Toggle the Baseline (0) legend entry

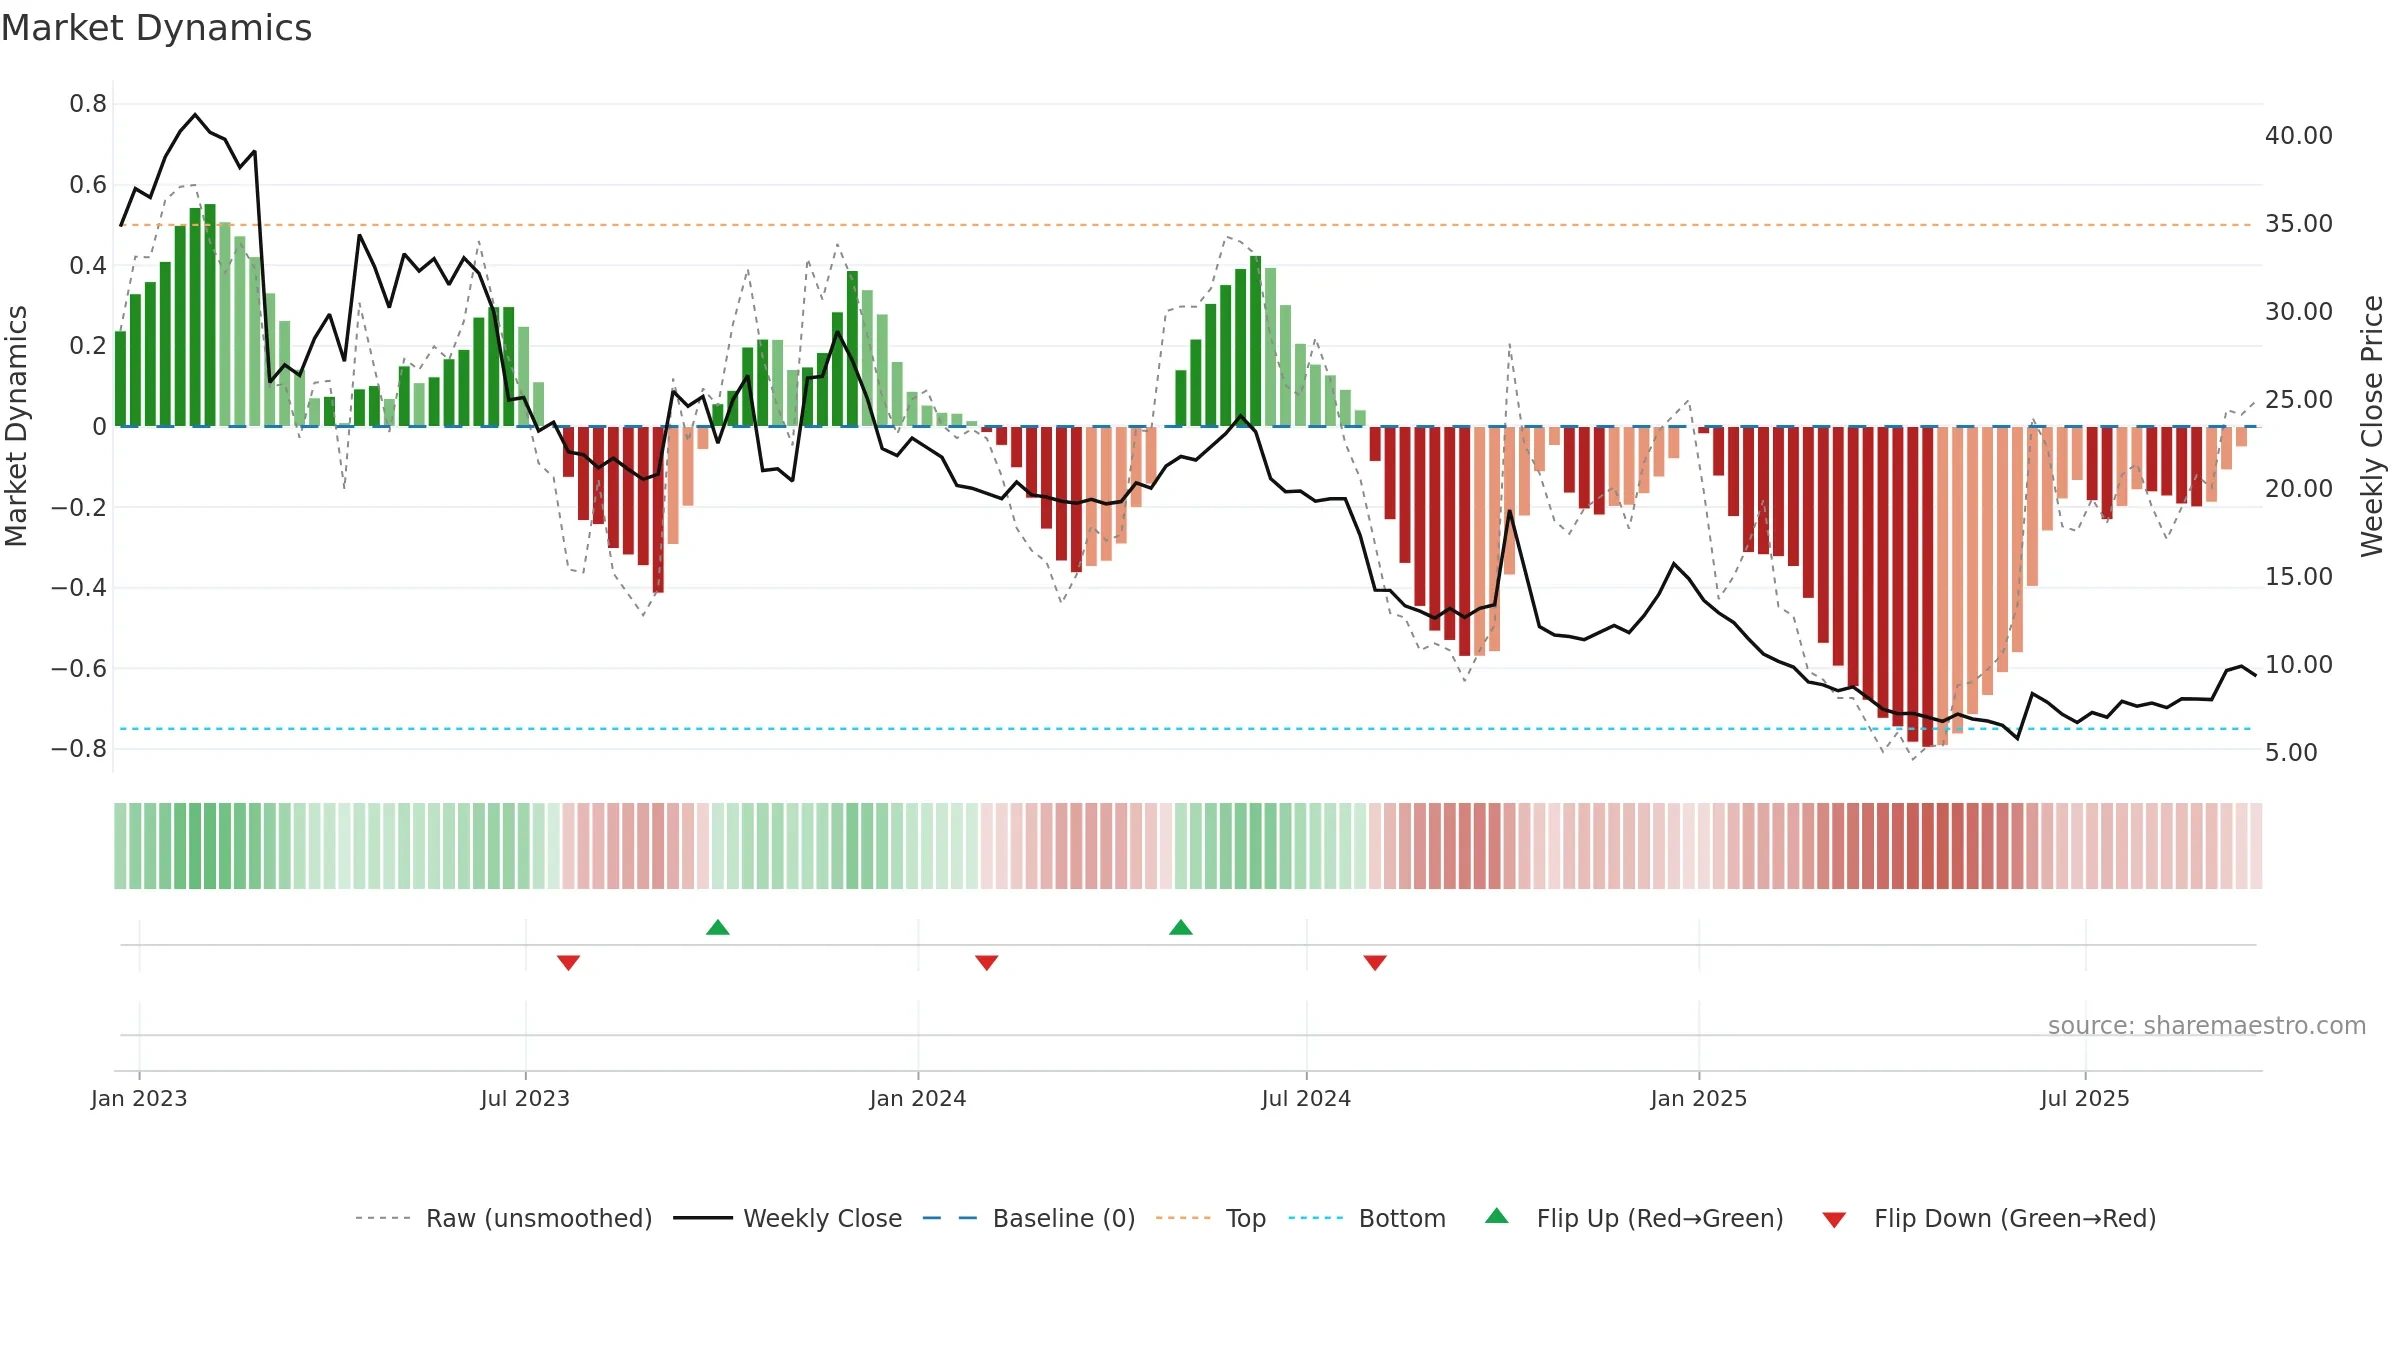pos(1028,1218)
